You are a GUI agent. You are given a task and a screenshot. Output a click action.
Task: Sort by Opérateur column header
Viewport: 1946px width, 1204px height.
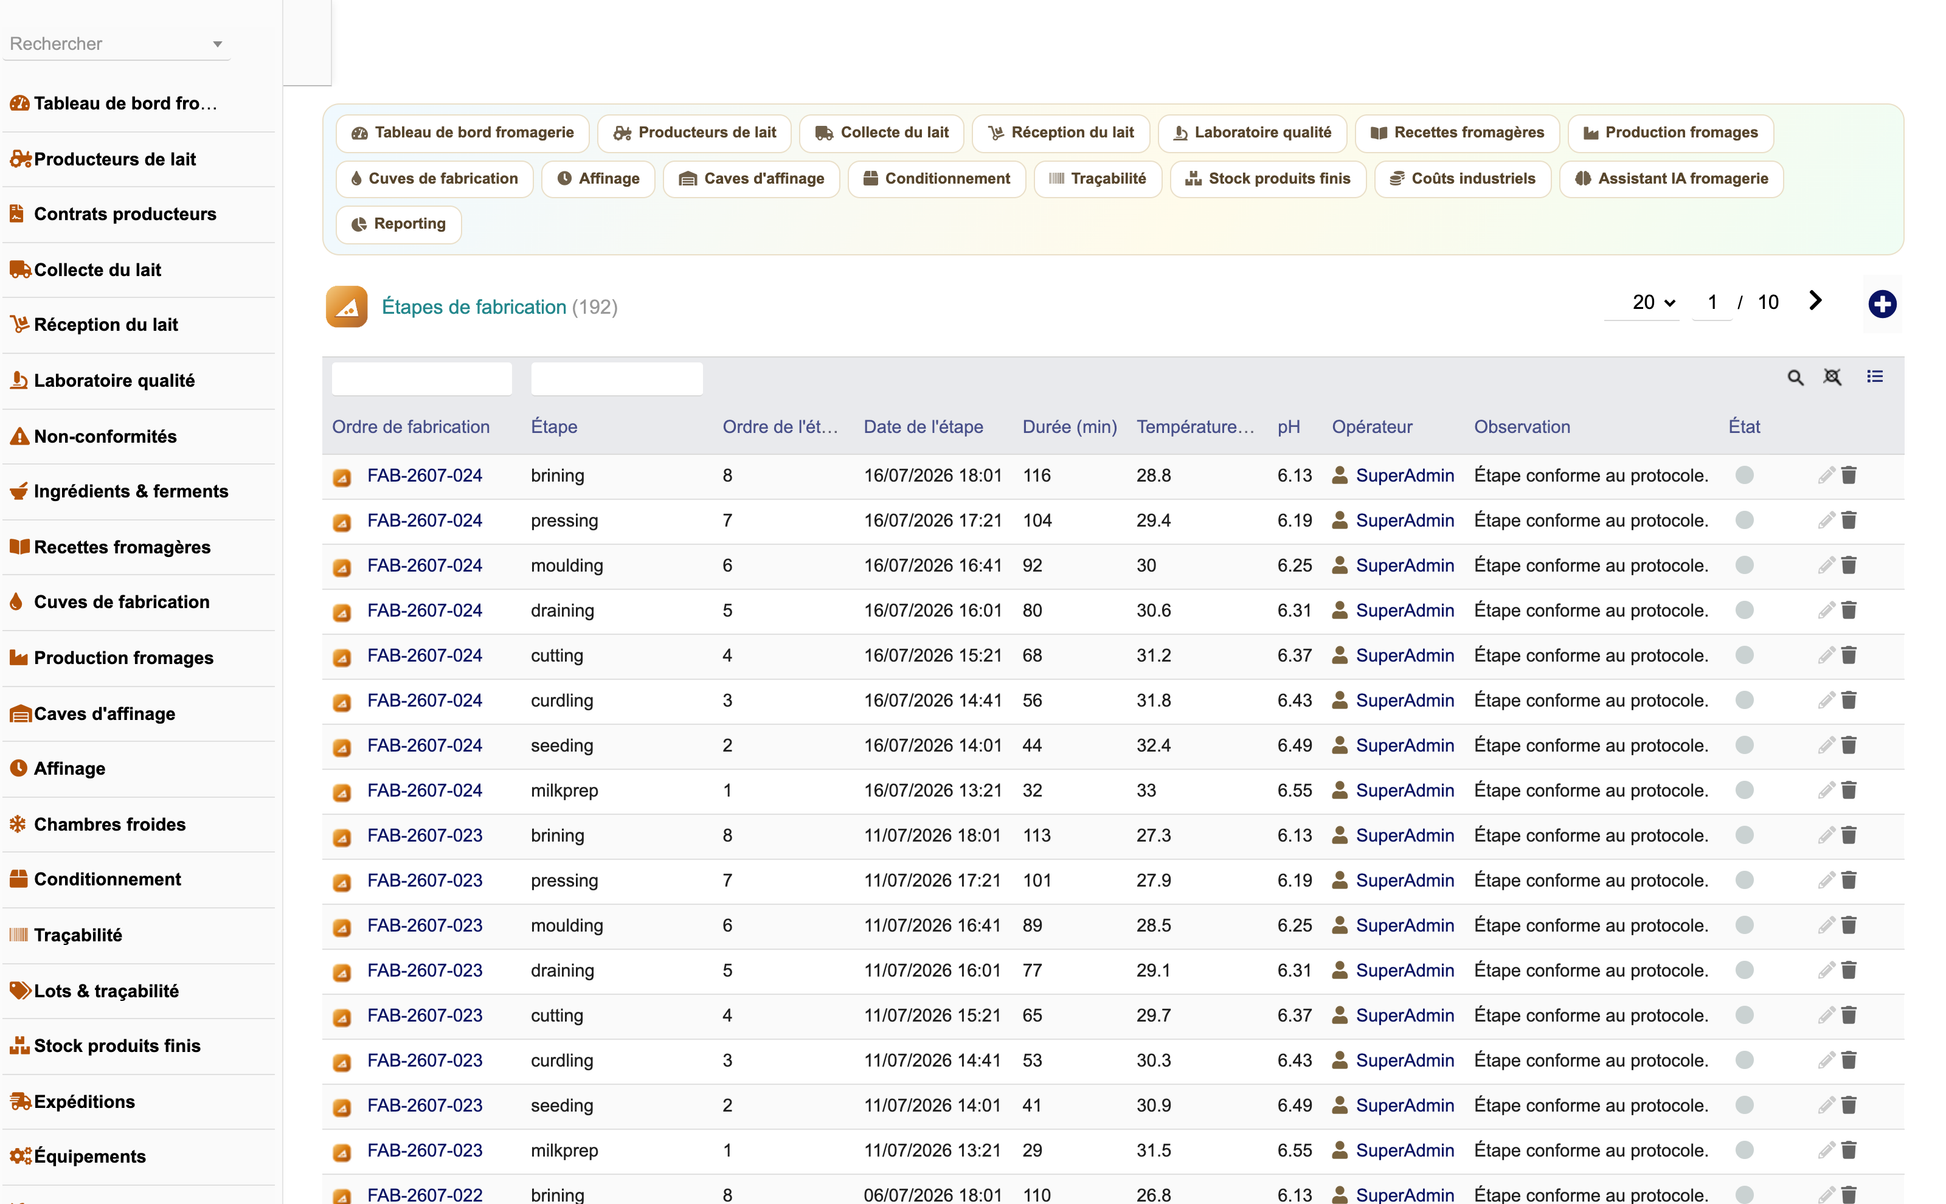click(1372, 427)
